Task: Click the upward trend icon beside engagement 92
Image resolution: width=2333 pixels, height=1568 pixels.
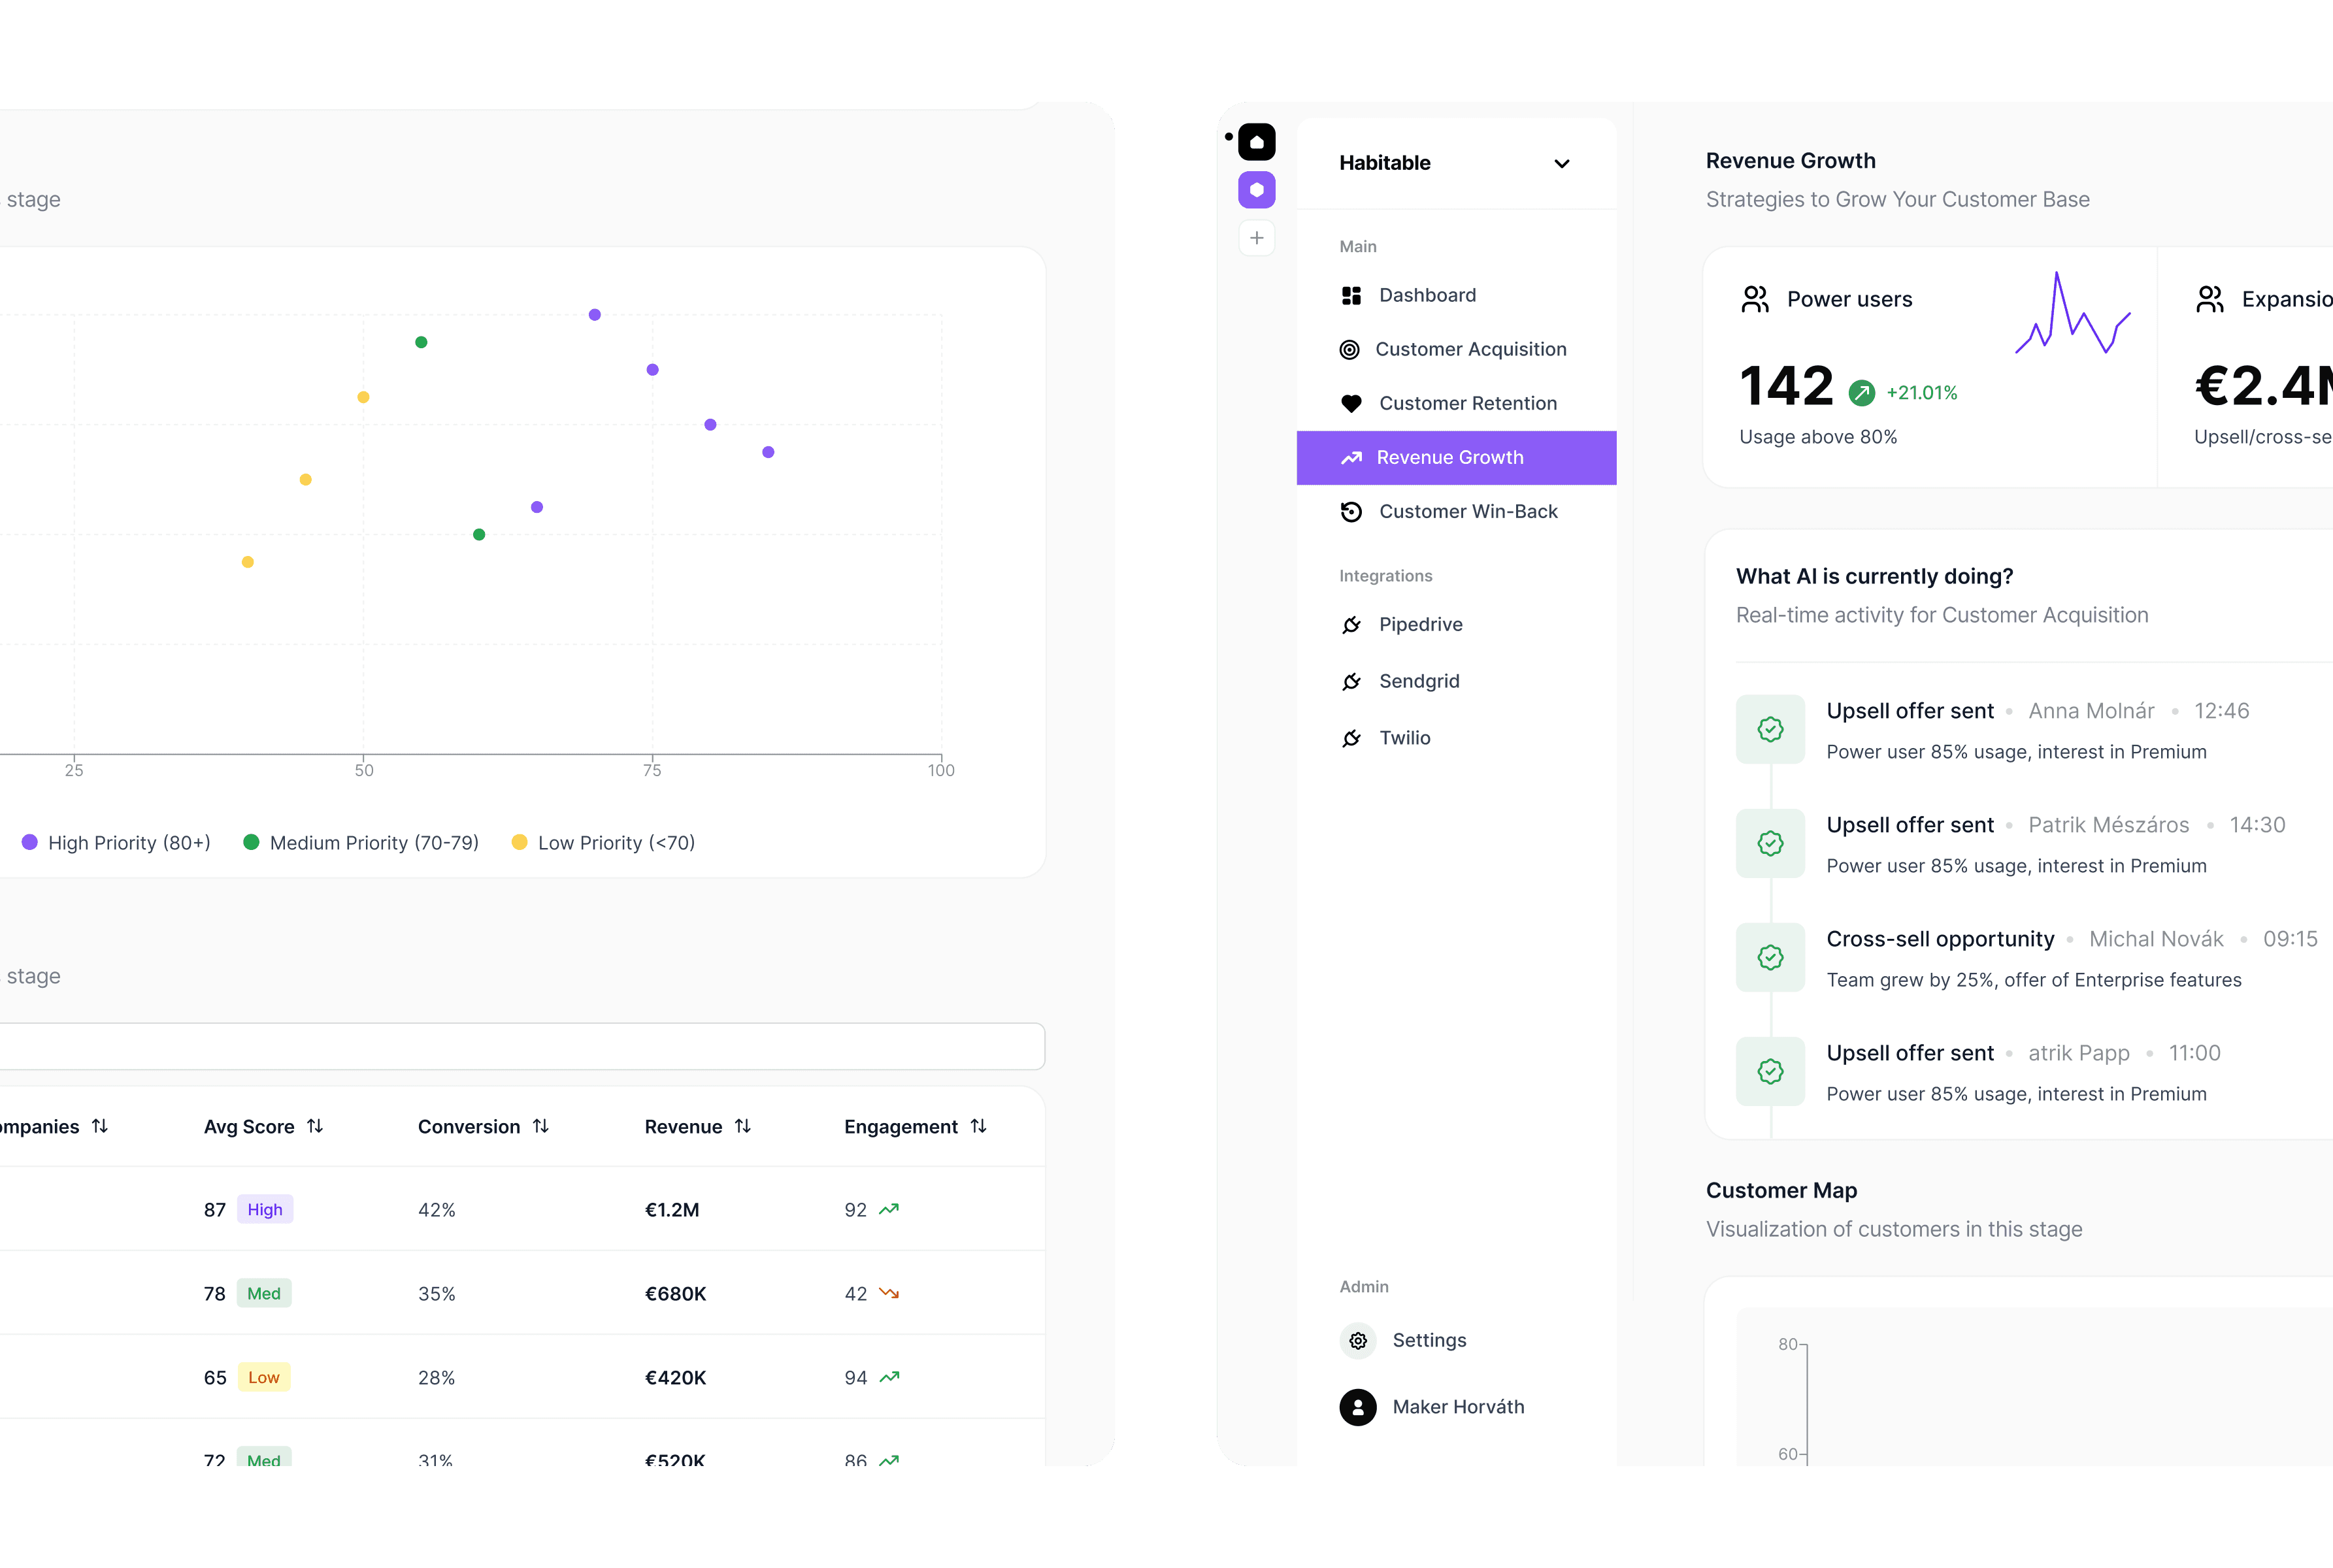Action: pos(889,1210)
